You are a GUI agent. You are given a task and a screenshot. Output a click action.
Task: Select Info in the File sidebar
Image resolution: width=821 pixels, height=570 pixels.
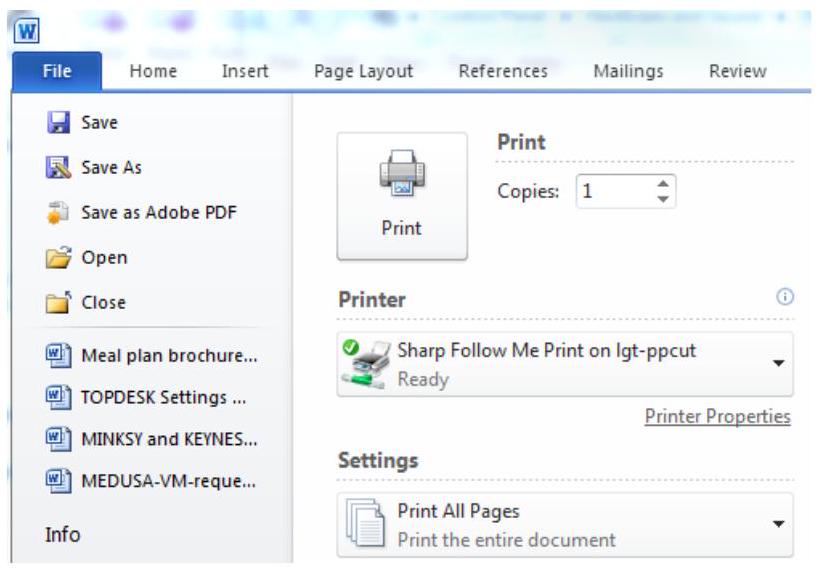click(x=62, y=535)
